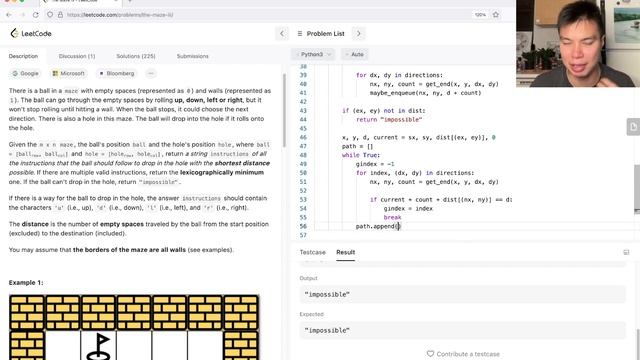Click the code editor scrollbar

point(637,189)
